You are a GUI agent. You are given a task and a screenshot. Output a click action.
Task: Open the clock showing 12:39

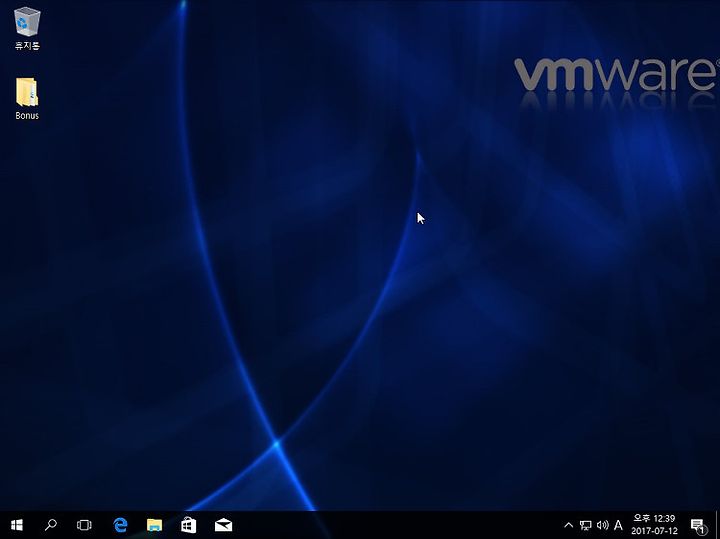(x=654, y=525)
